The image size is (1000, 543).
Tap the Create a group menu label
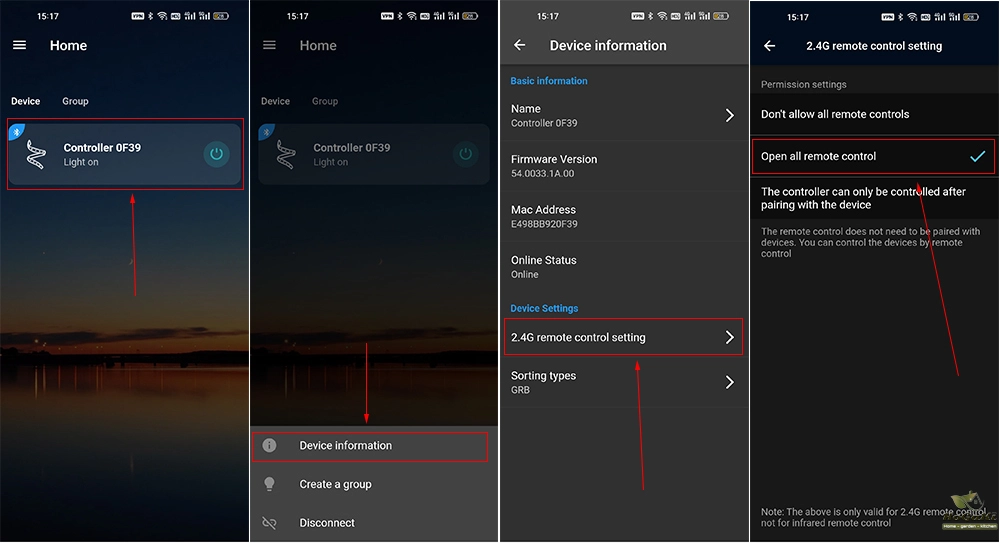(x=335, y=484)
